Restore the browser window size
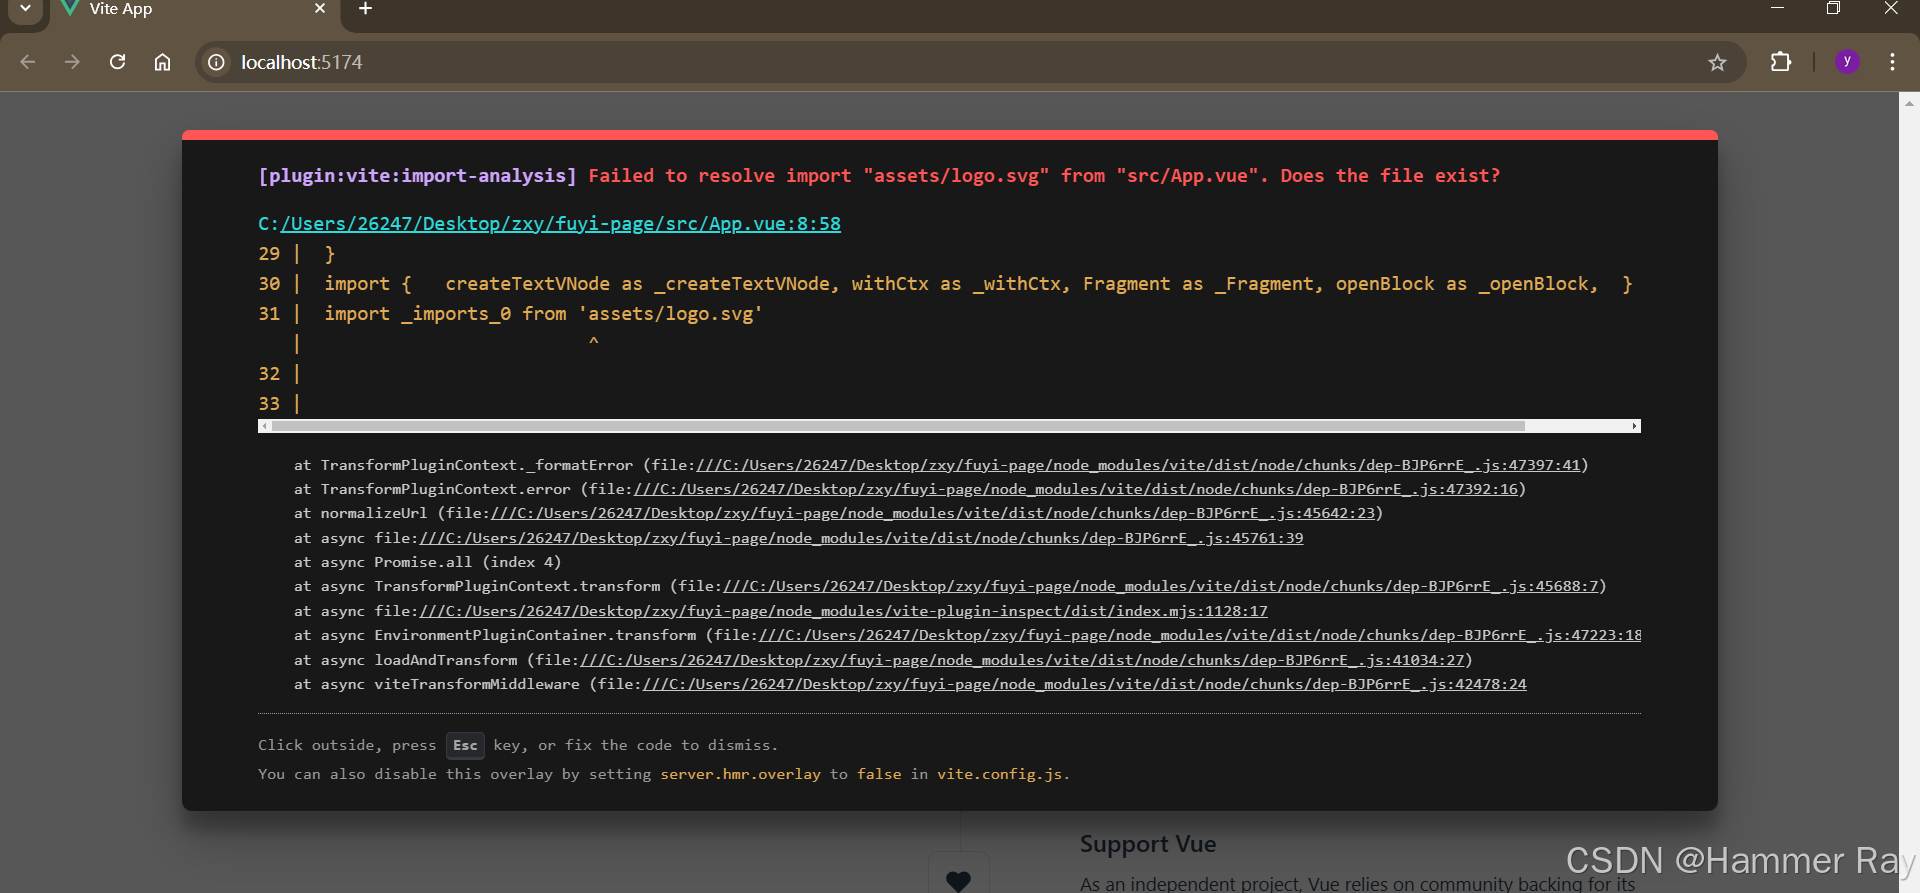Image resolution: width=1920 pixels, height=893 pixels. coord(1833,8)
